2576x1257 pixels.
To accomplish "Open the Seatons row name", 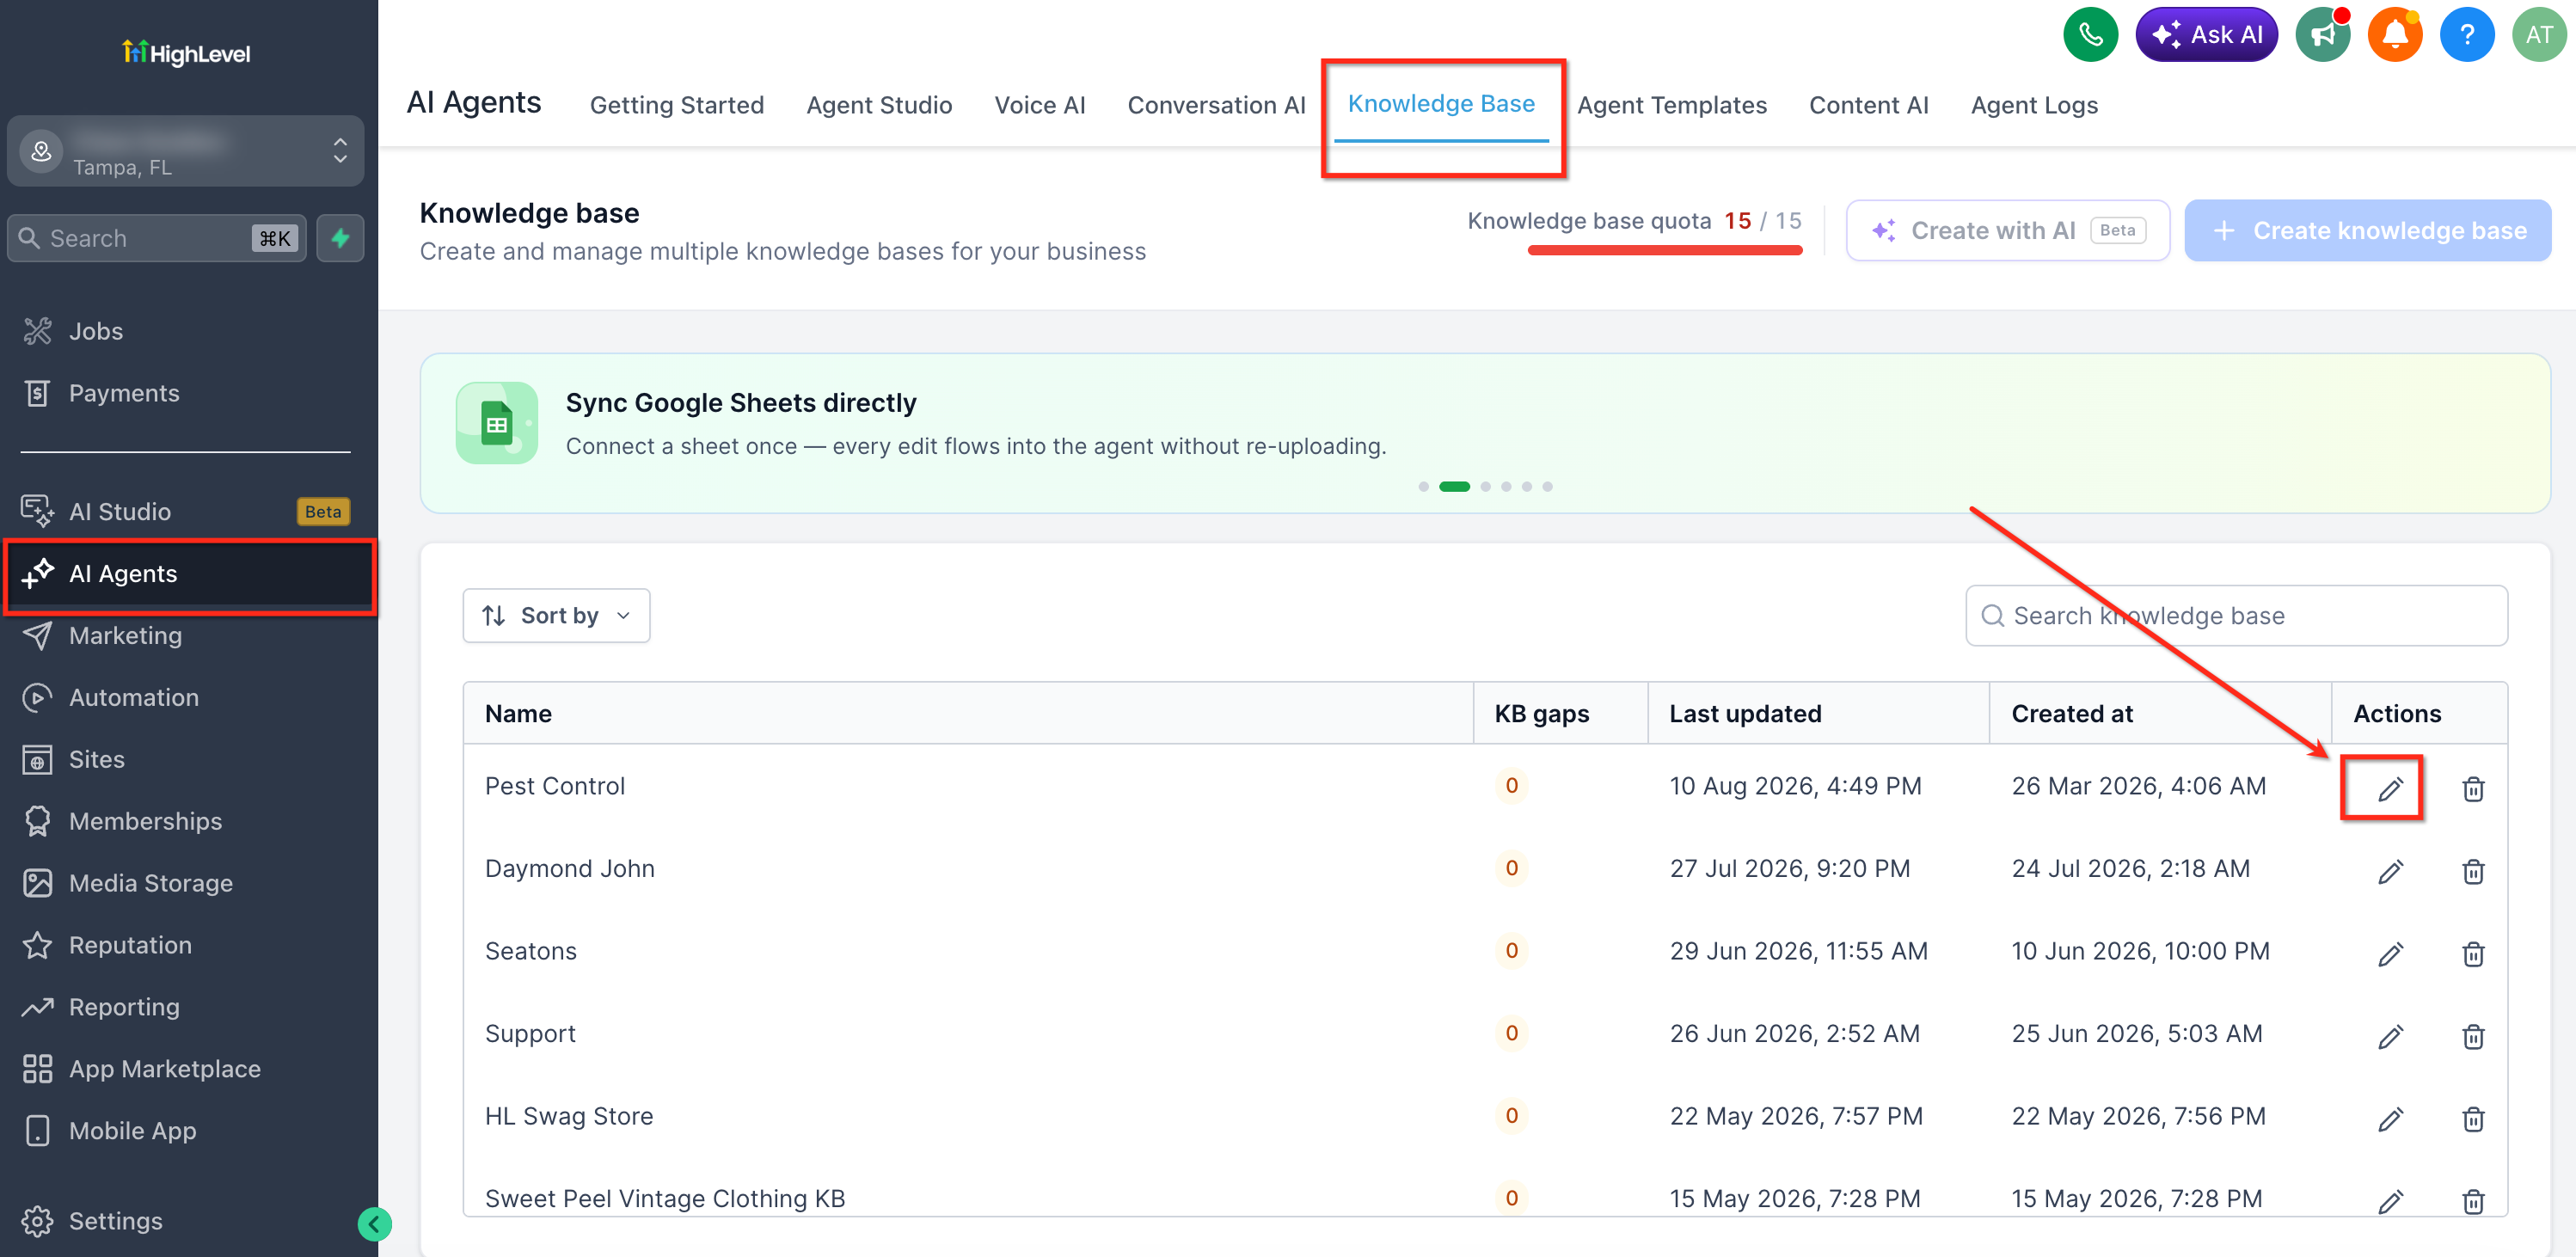I will point(530,951).
